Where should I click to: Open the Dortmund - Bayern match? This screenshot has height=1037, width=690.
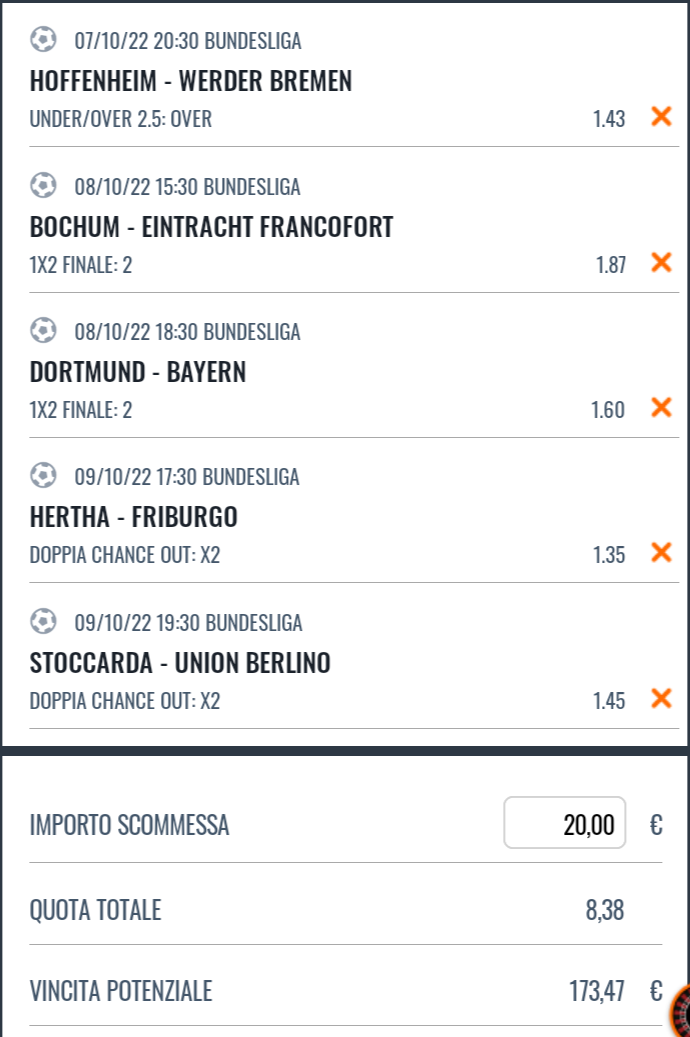138,372
